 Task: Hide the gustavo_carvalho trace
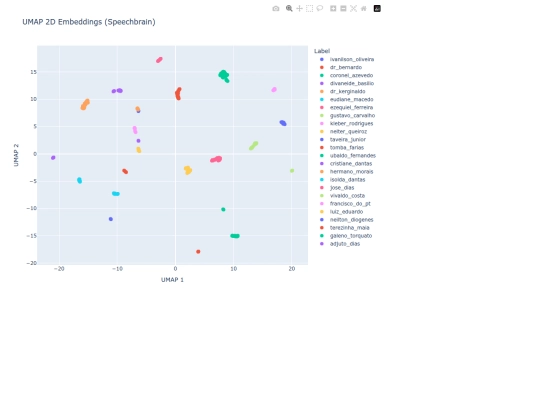(347, 115)
